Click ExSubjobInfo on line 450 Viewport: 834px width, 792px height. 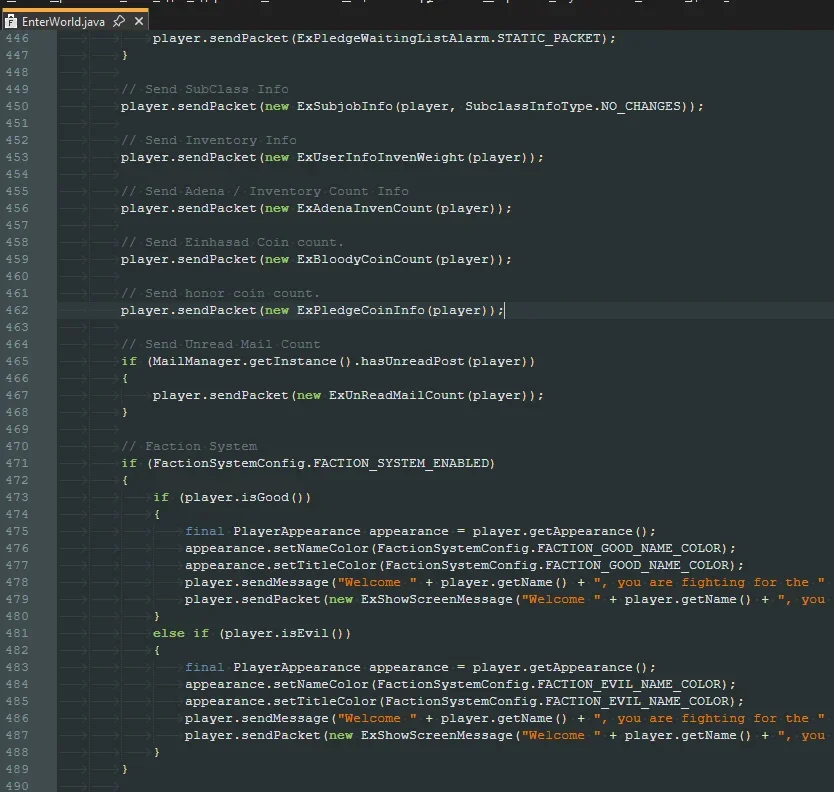(x=344, y=106)
